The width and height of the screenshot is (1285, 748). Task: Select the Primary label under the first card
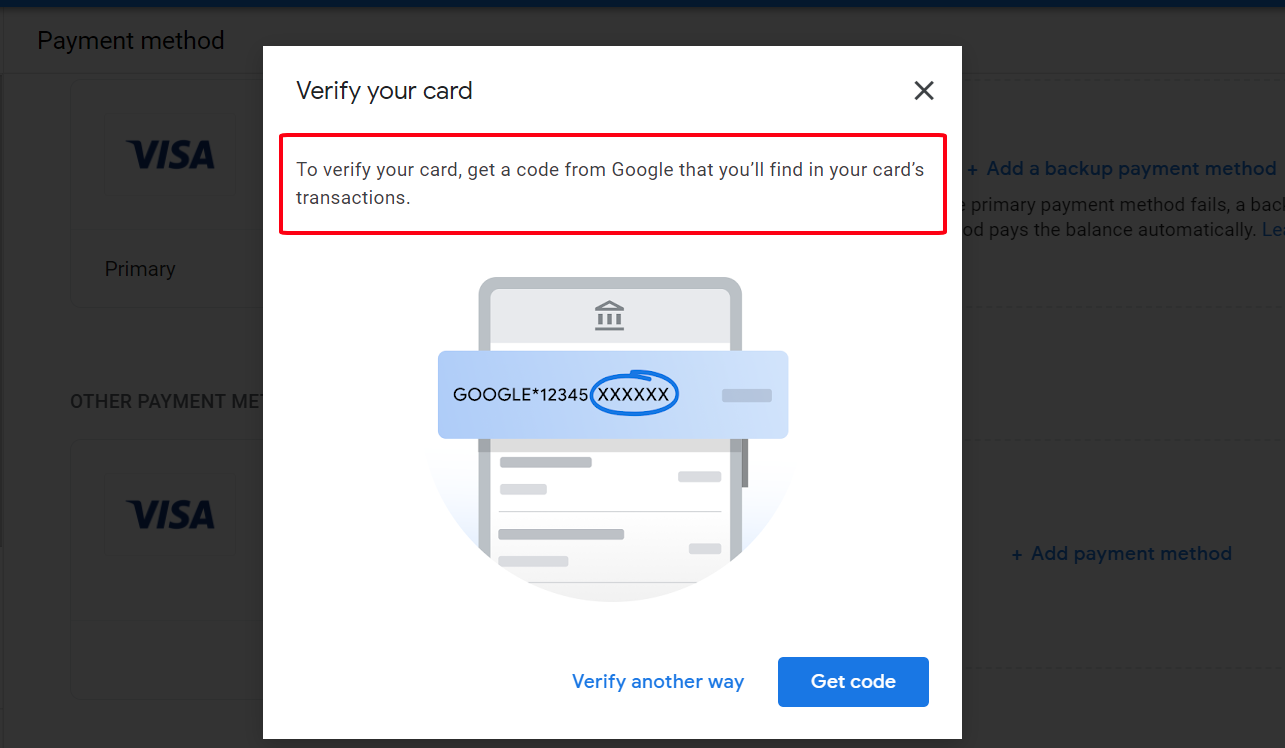pos(140,269)
